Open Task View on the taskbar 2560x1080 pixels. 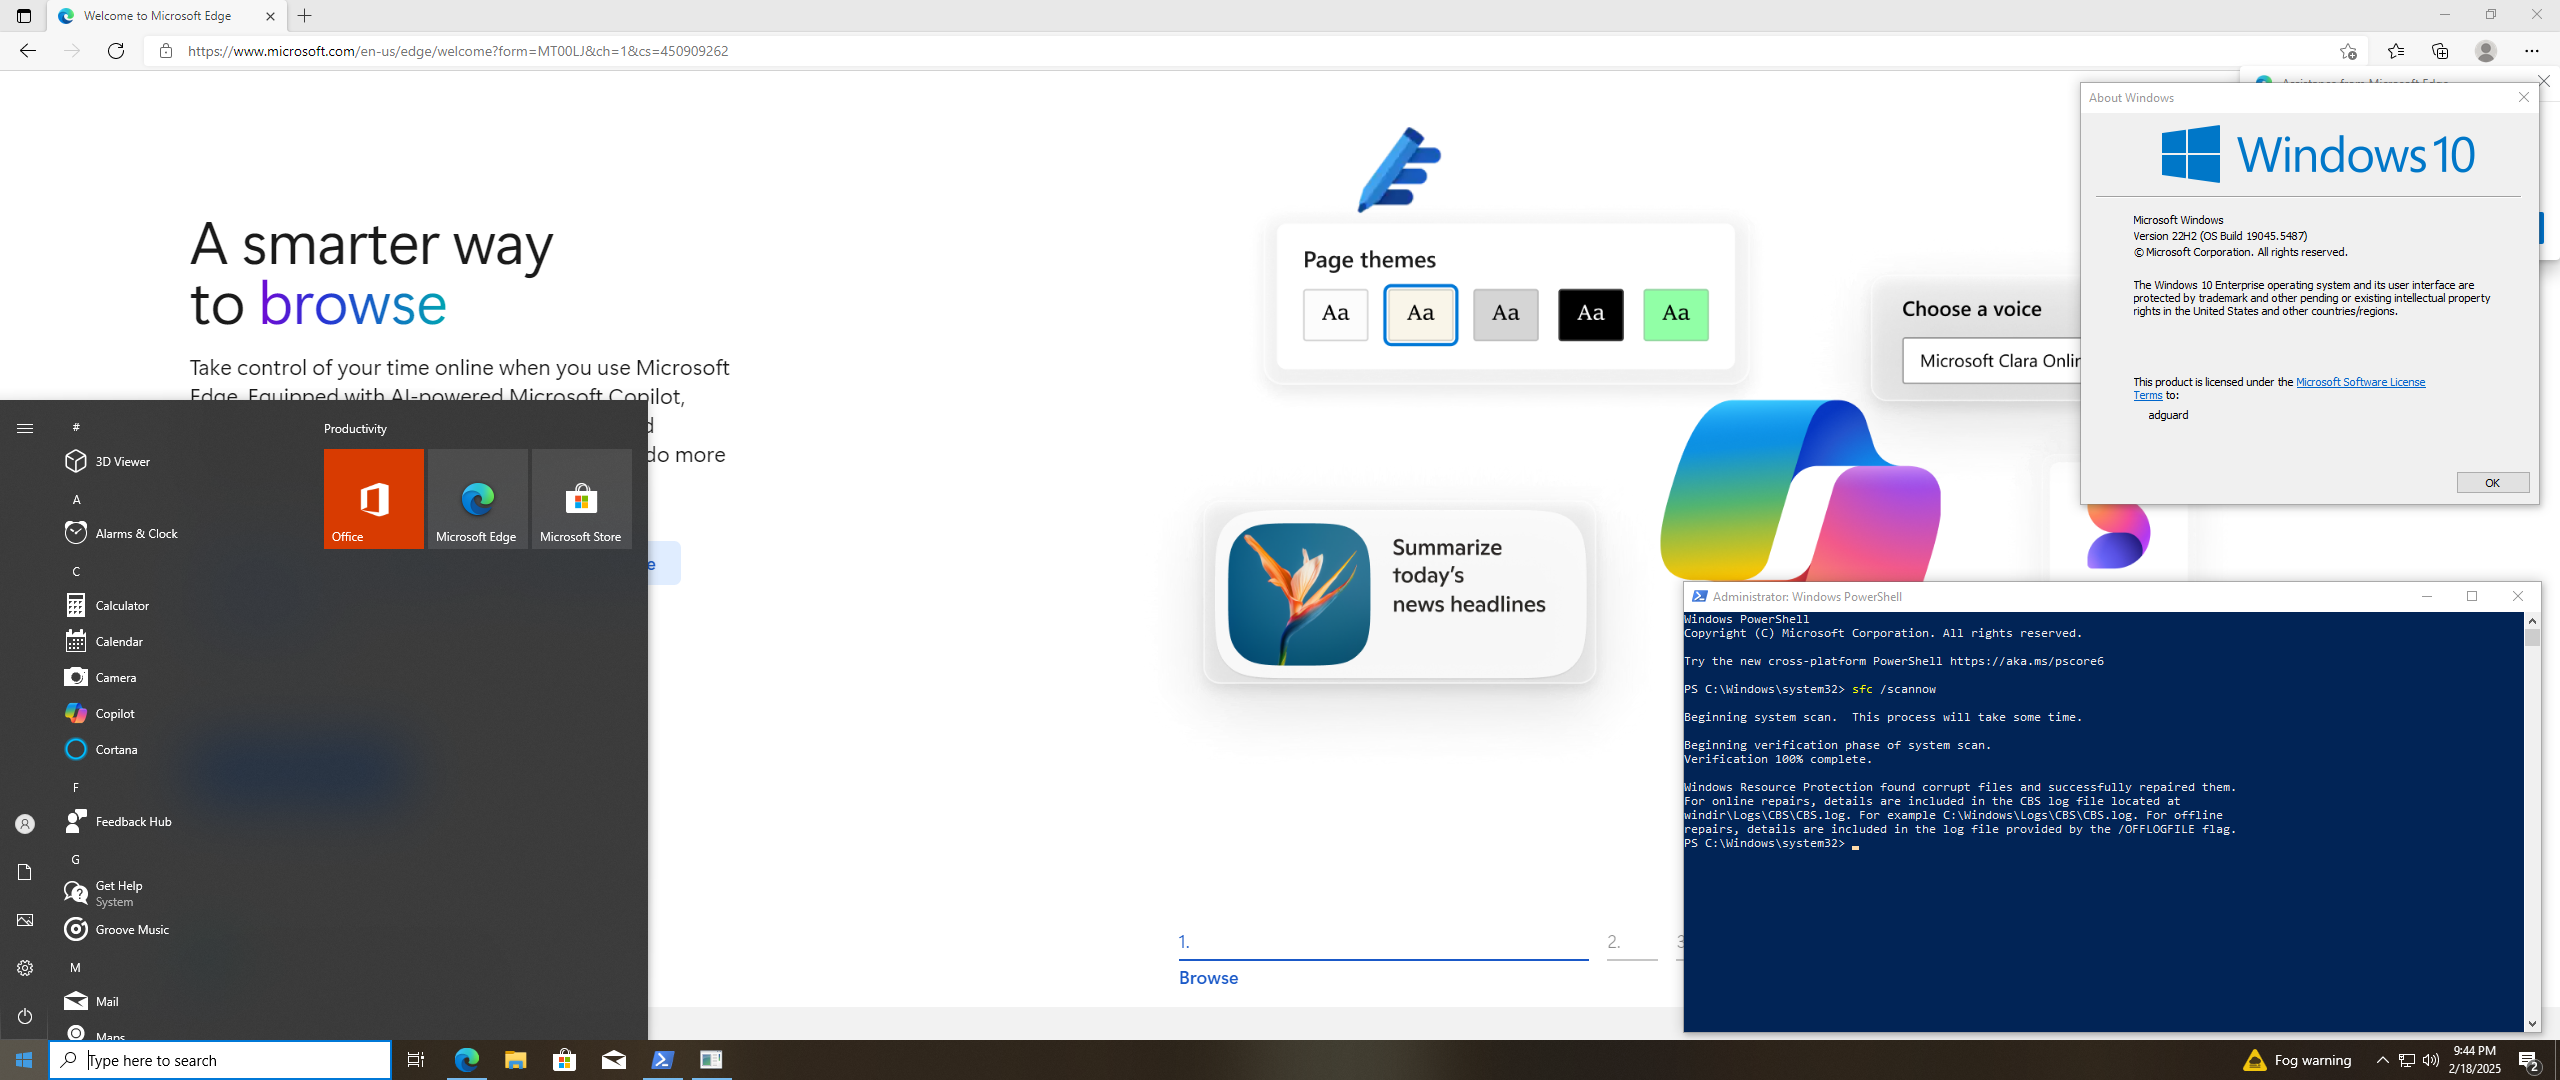tap(416, 1060)
